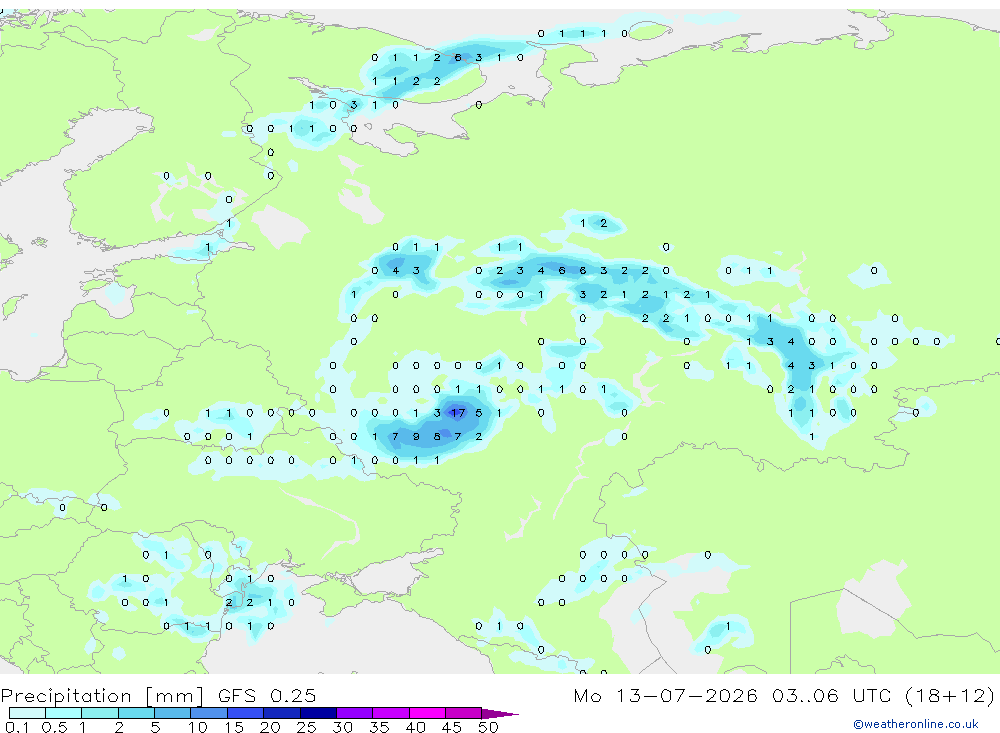
Task: Click the above-50 mm arrow tip of legend
Action: click(x=499, y=713)
